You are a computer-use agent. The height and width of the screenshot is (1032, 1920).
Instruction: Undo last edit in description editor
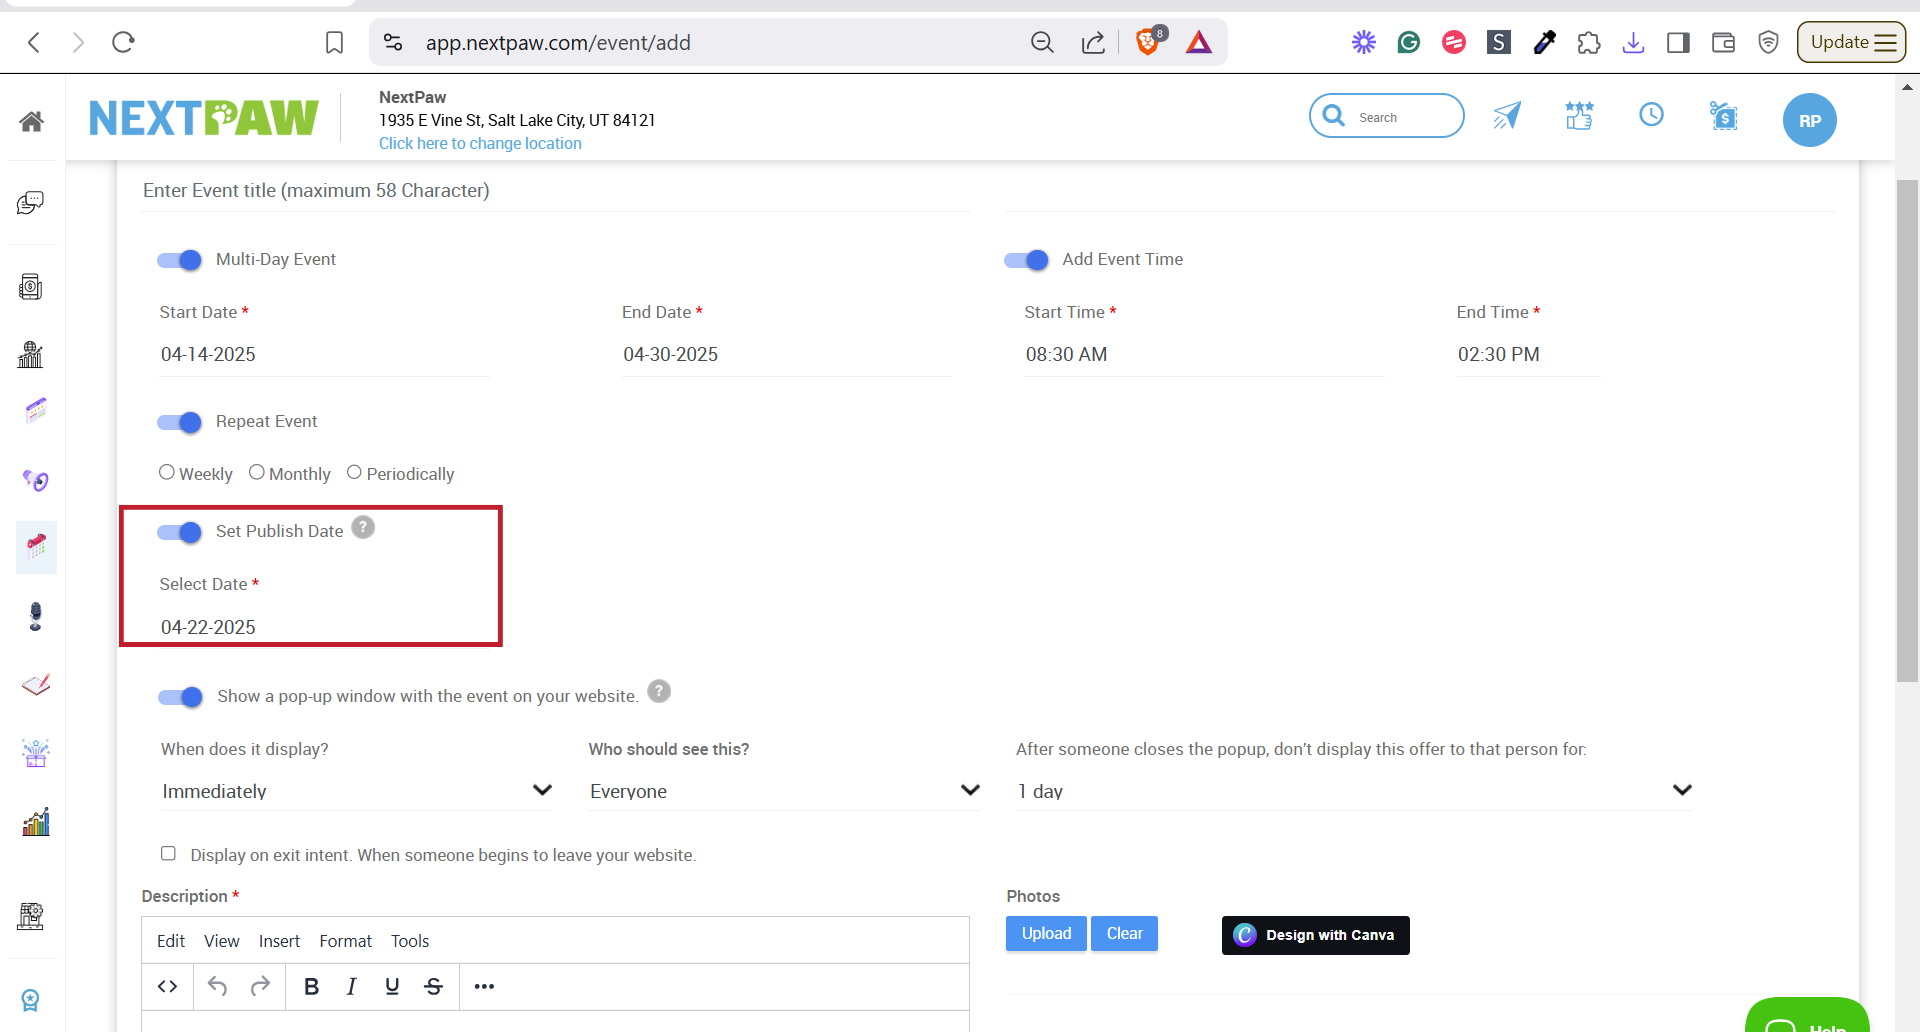point(217,986)
